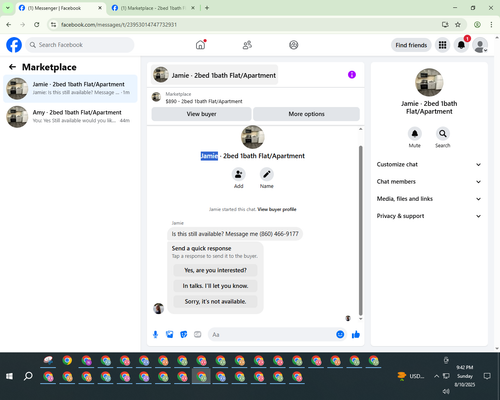Screen dimensions: 500x400
Task: Switch to the Marketplace - 2bed 1bath tab
Action: 154,8
